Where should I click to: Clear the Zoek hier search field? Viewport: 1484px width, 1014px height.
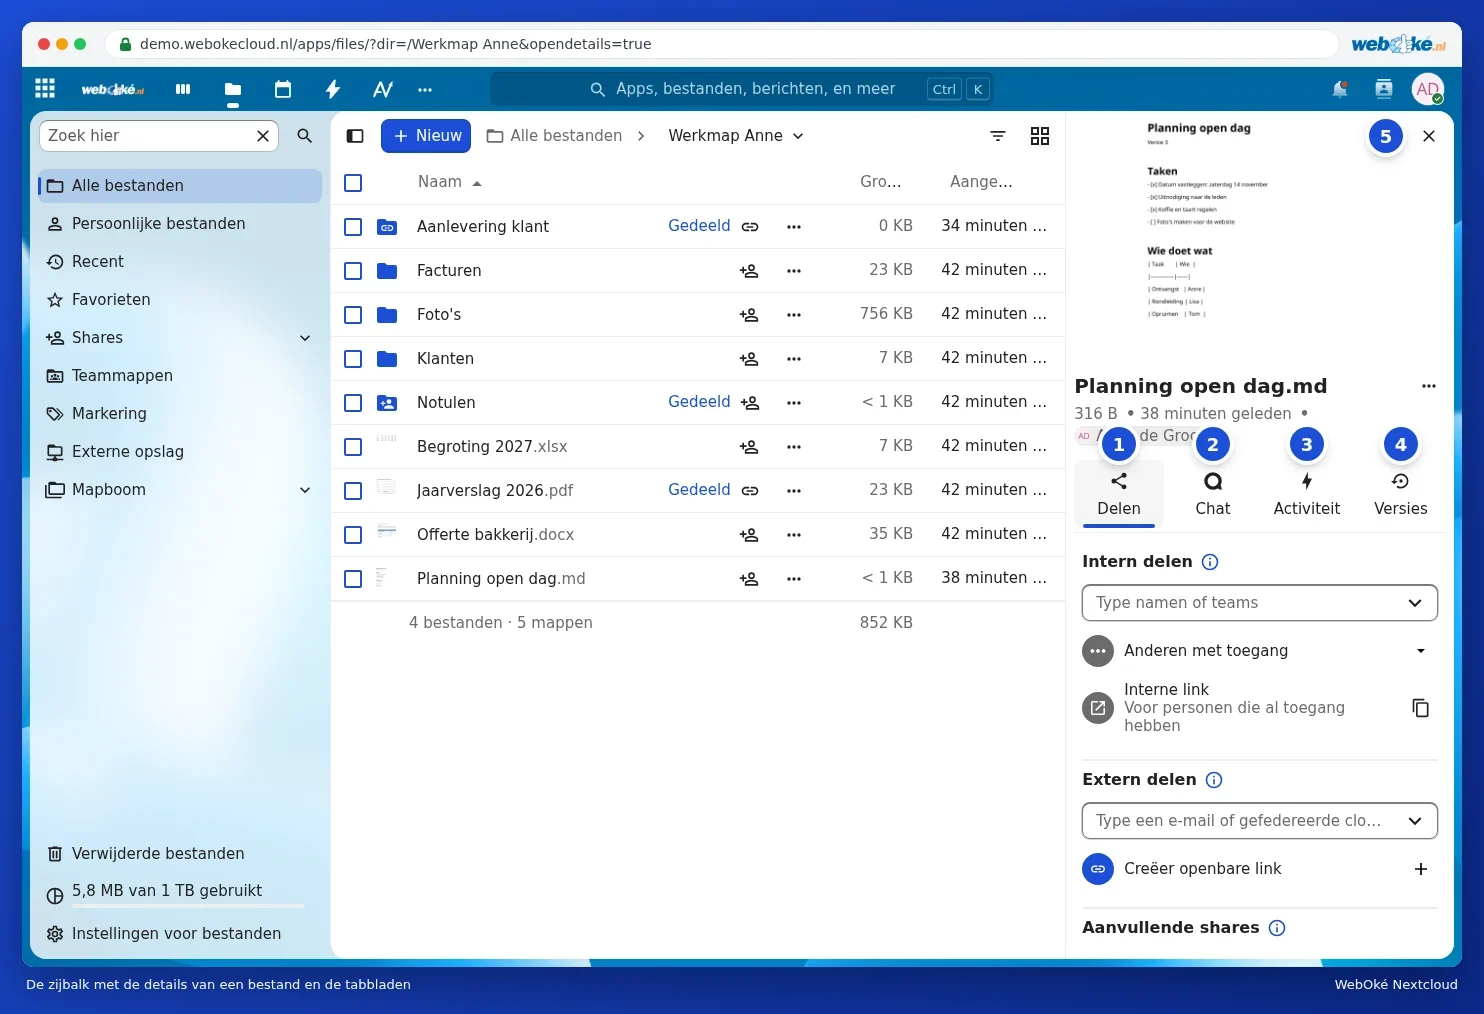(263, 136)
